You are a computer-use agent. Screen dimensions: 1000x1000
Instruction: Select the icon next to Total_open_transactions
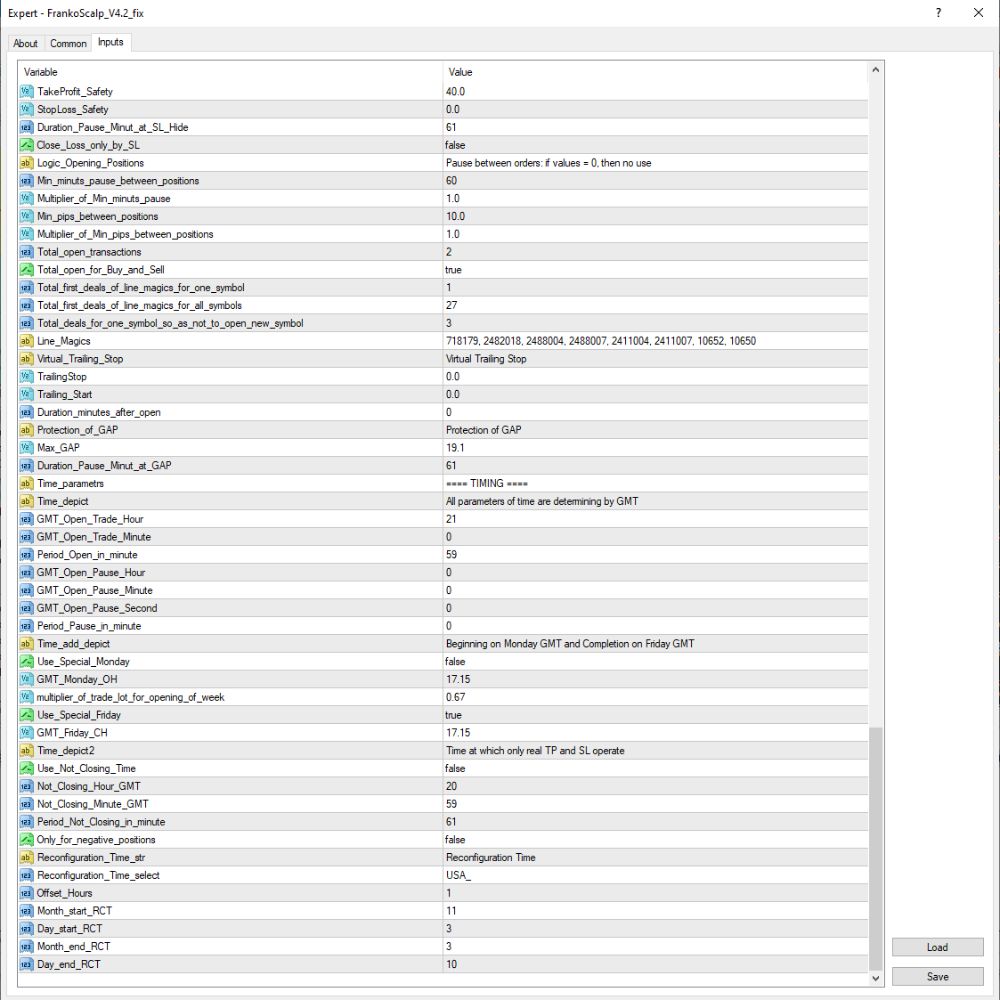pyautogui.click(x=26, y=252)
